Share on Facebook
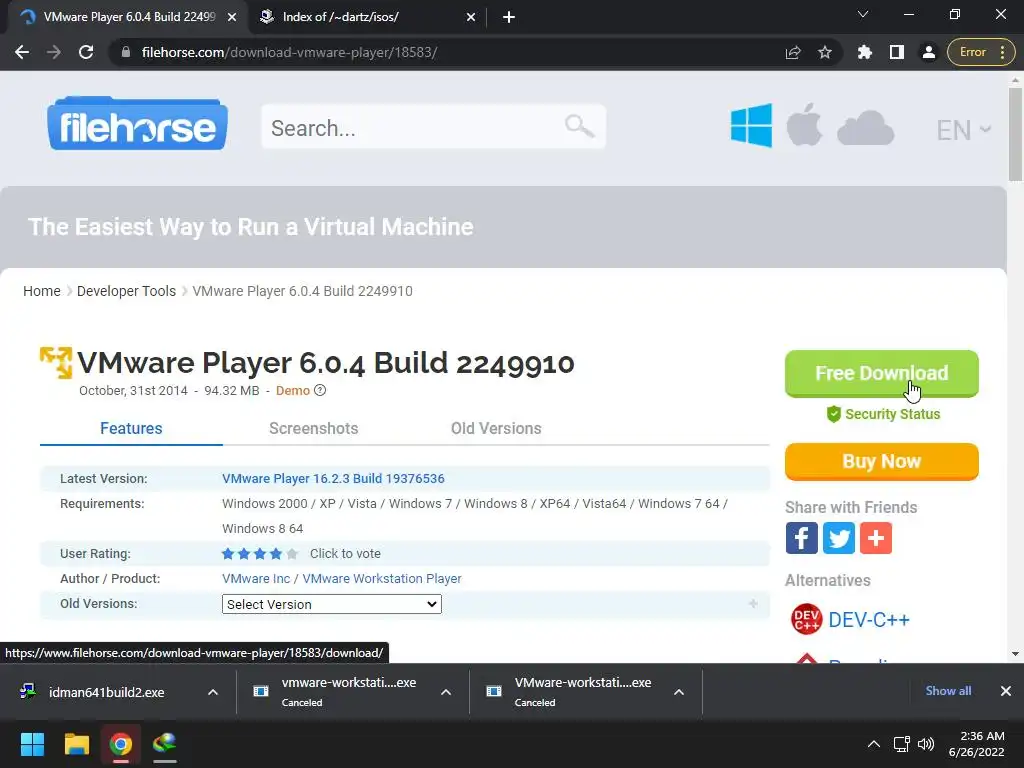 [x=802, y=538]
